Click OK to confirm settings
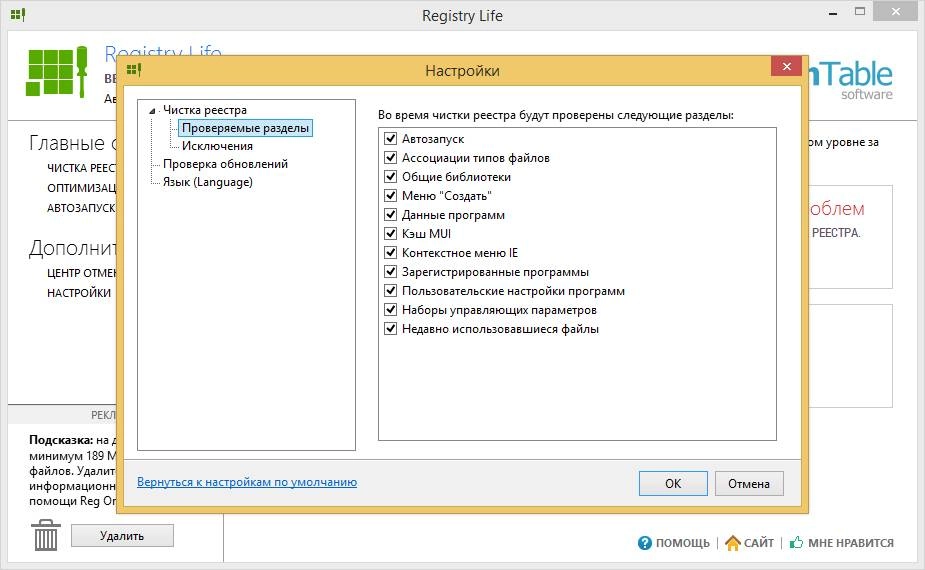Screen dimensions: 925x570 click(673, 484)
